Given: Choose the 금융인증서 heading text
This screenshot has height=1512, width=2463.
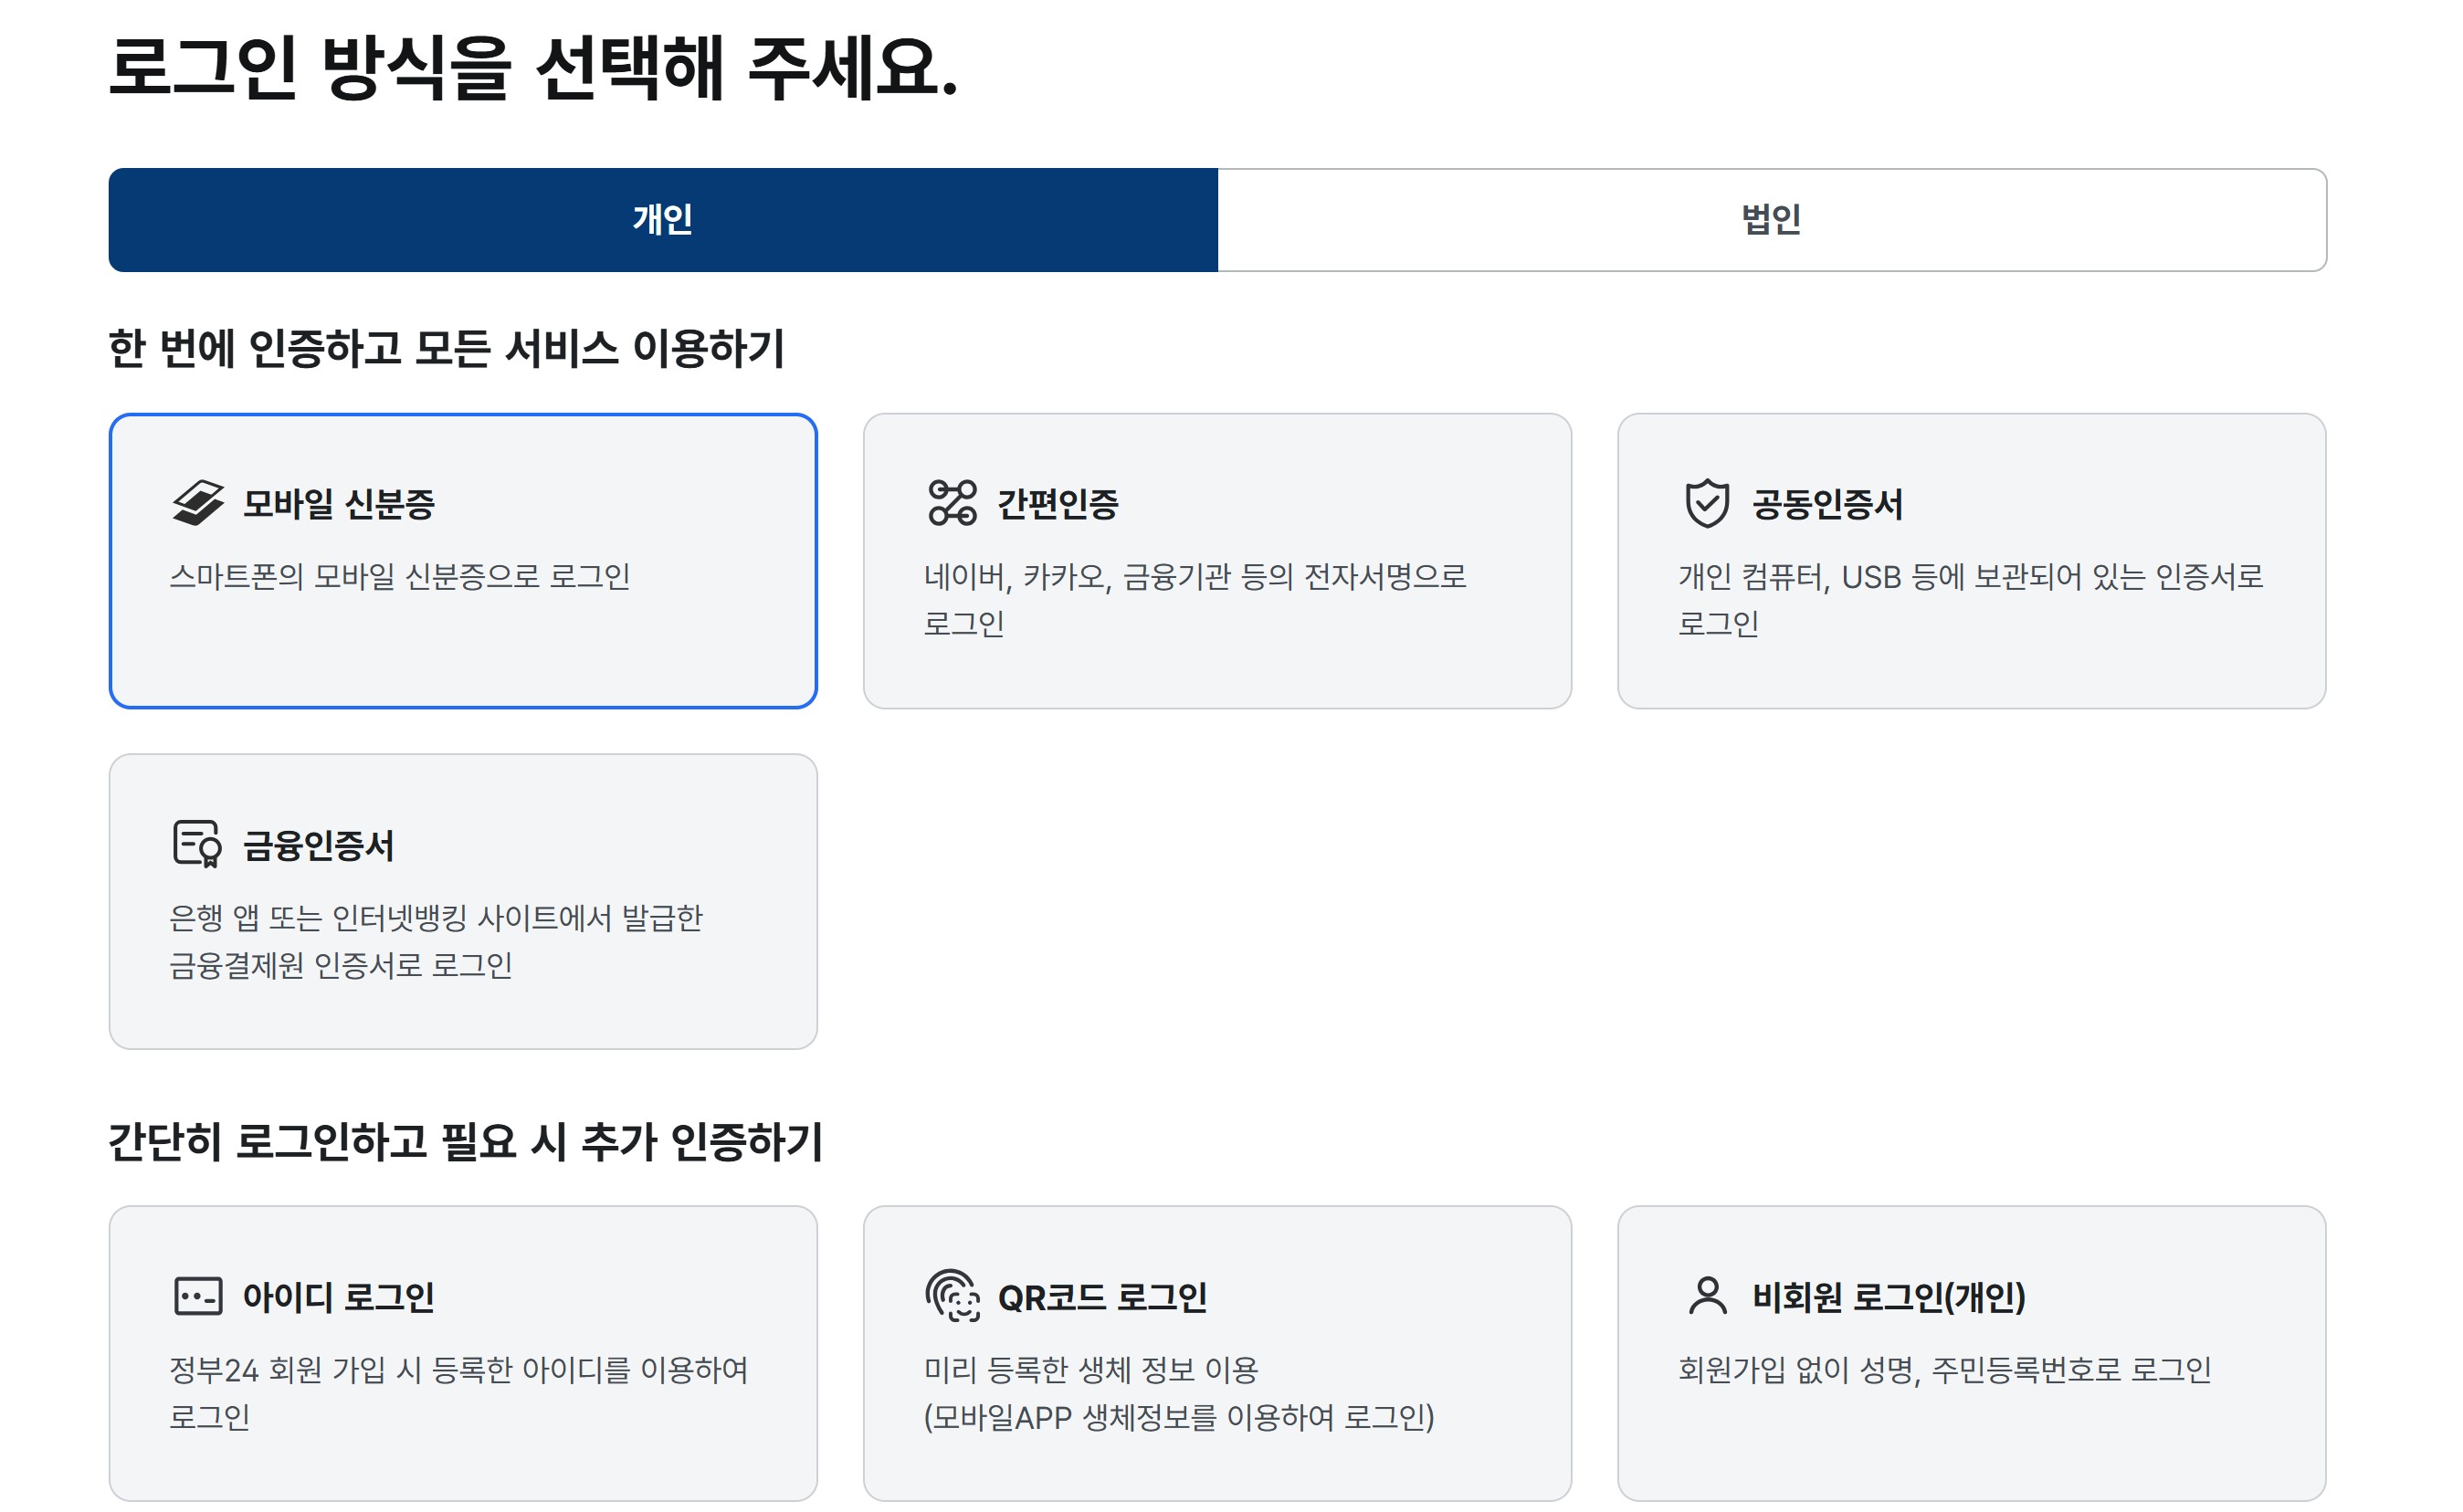Looking at the screenshot, I should (318, 846).
